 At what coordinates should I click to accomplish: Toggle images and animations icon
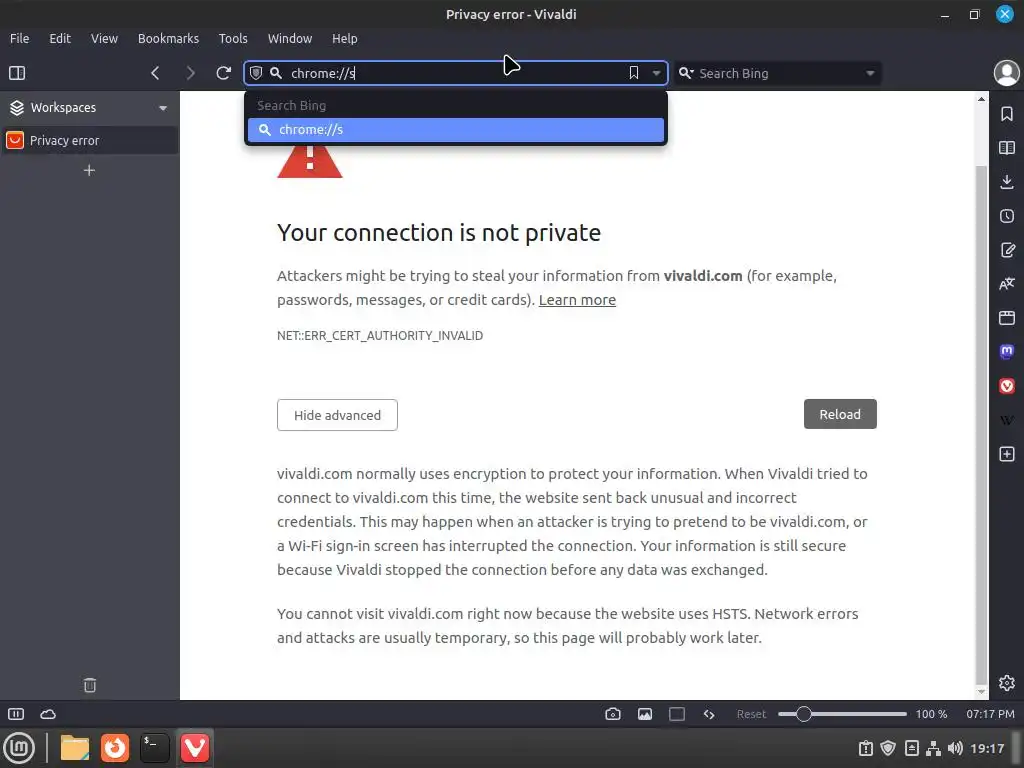(645, 714)
